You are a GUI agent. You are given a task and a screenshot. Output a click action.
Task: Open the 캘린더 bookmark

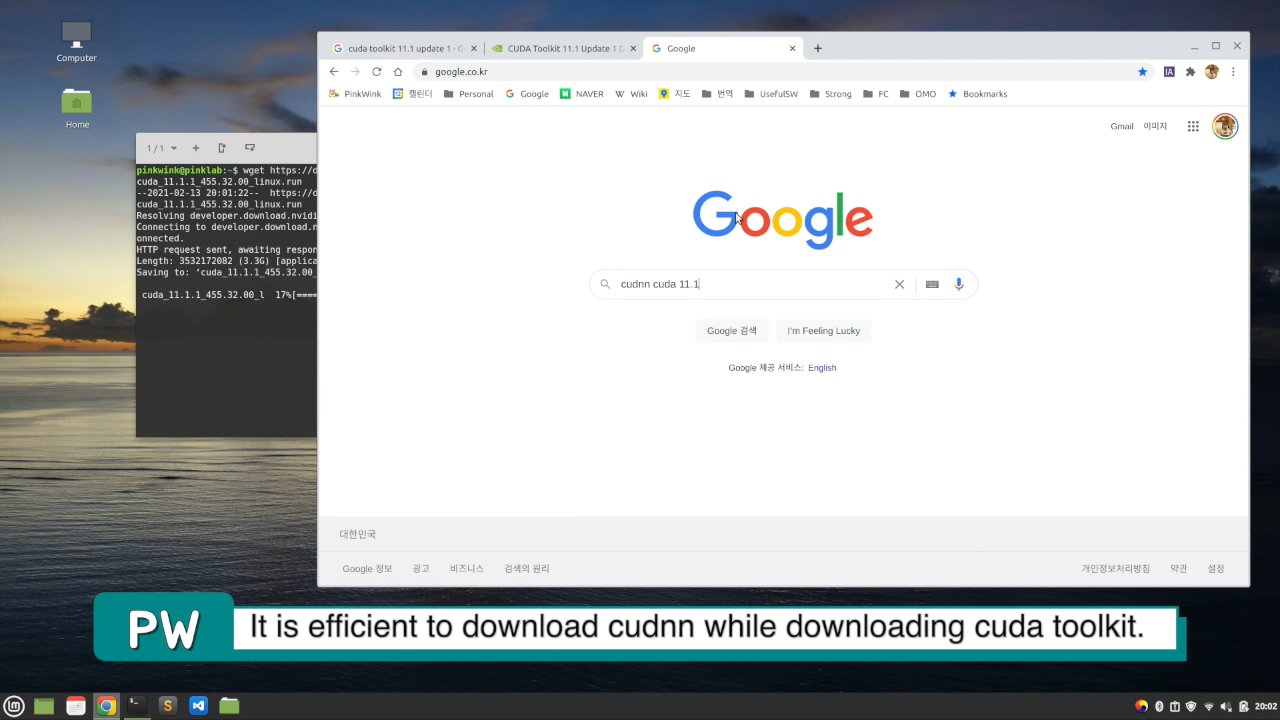pos(413,94)
